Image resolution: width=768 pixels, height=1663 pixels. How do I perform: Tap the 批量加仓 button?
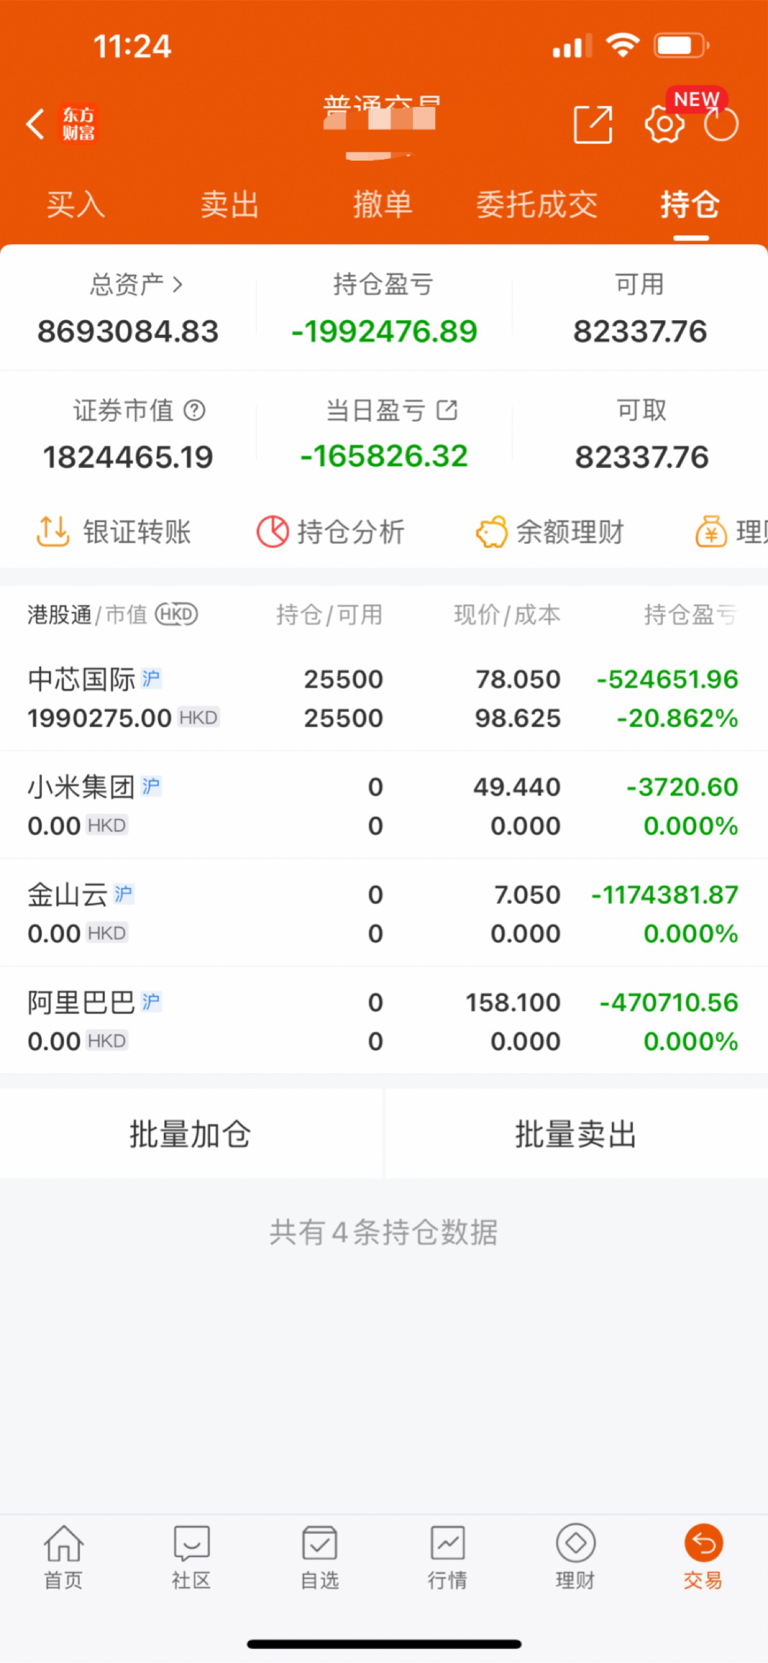(191, 1134)
